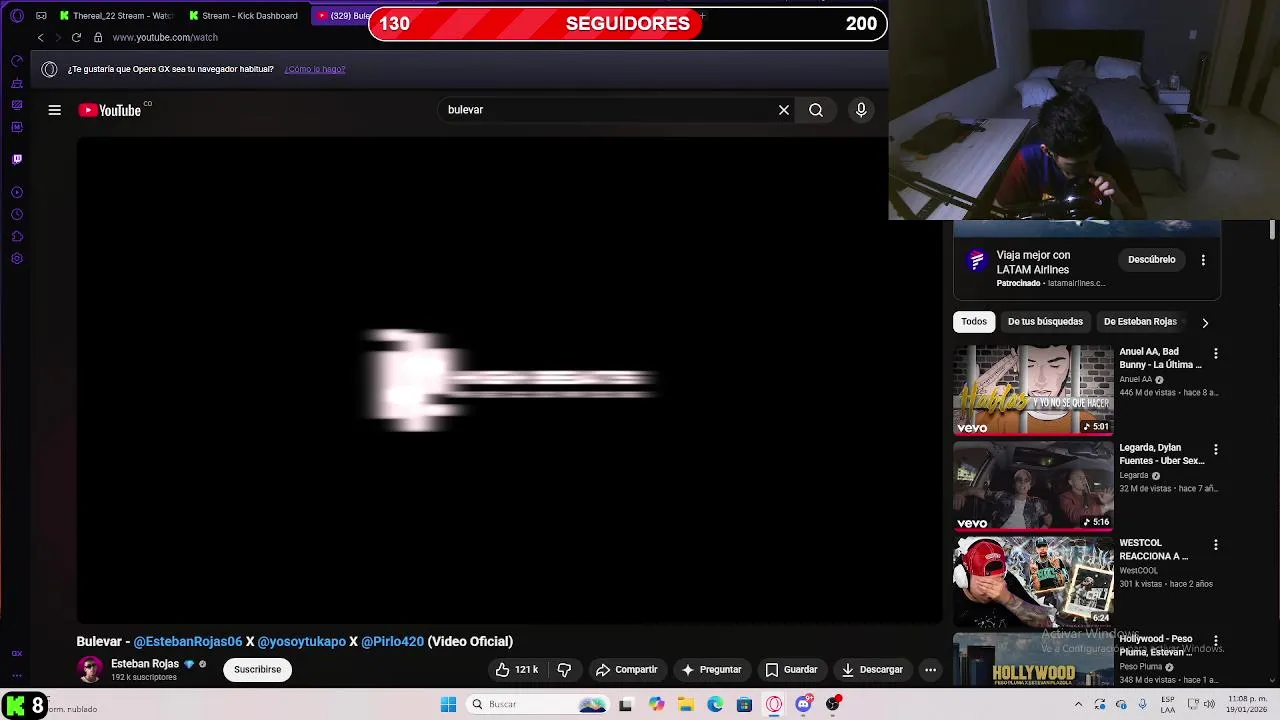Image resolution: width=1280 pixels, height=720 pixels.
Task: Reload the page with refresh icon
Action: coord(76,37)
